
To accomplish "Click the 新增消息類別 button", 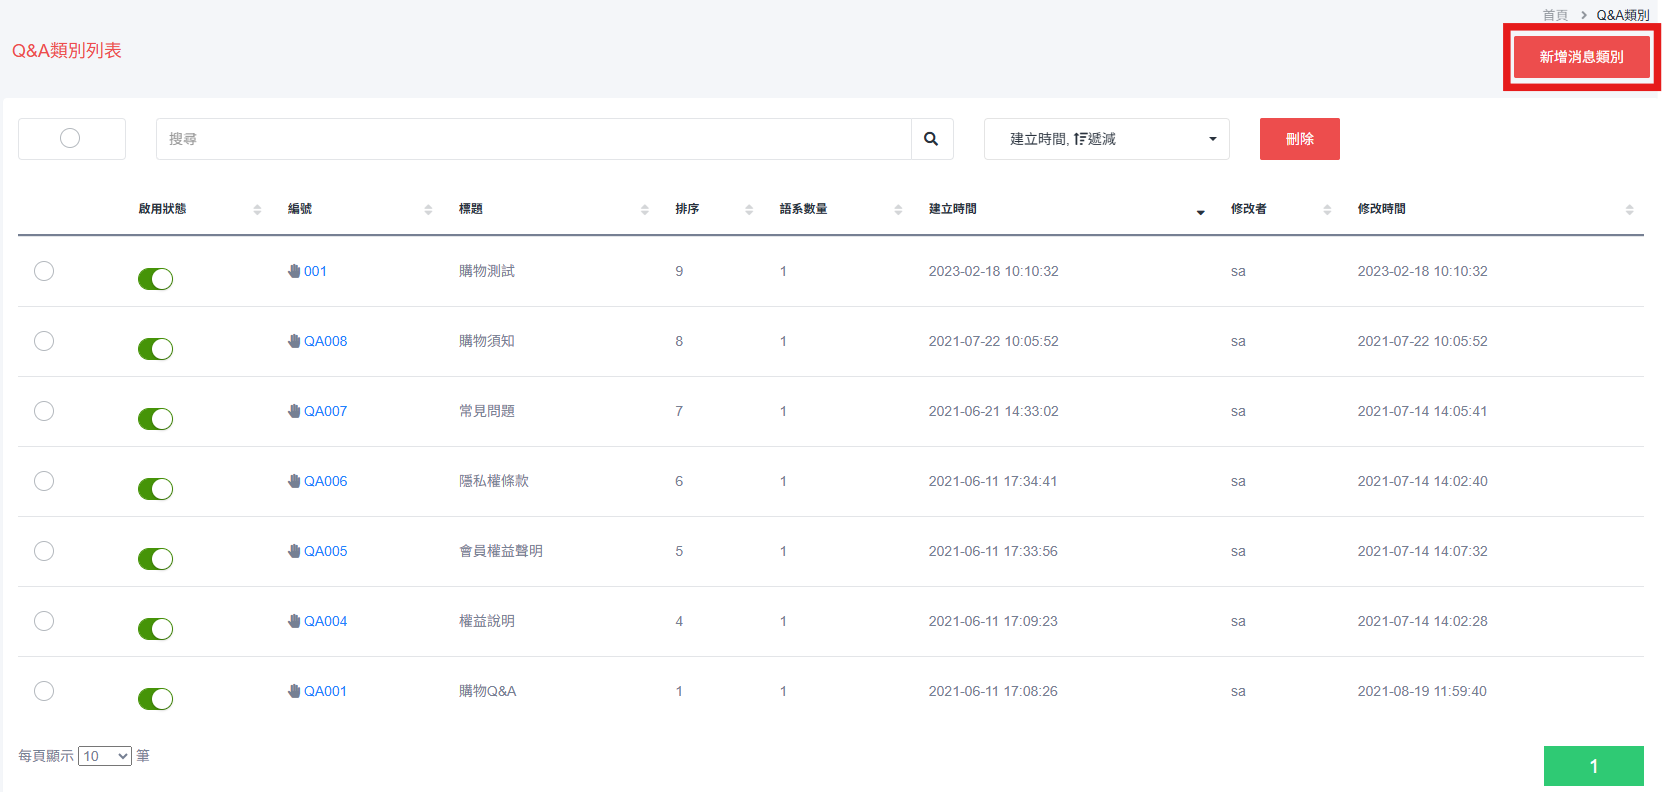I will click(x=1581, y=57).
